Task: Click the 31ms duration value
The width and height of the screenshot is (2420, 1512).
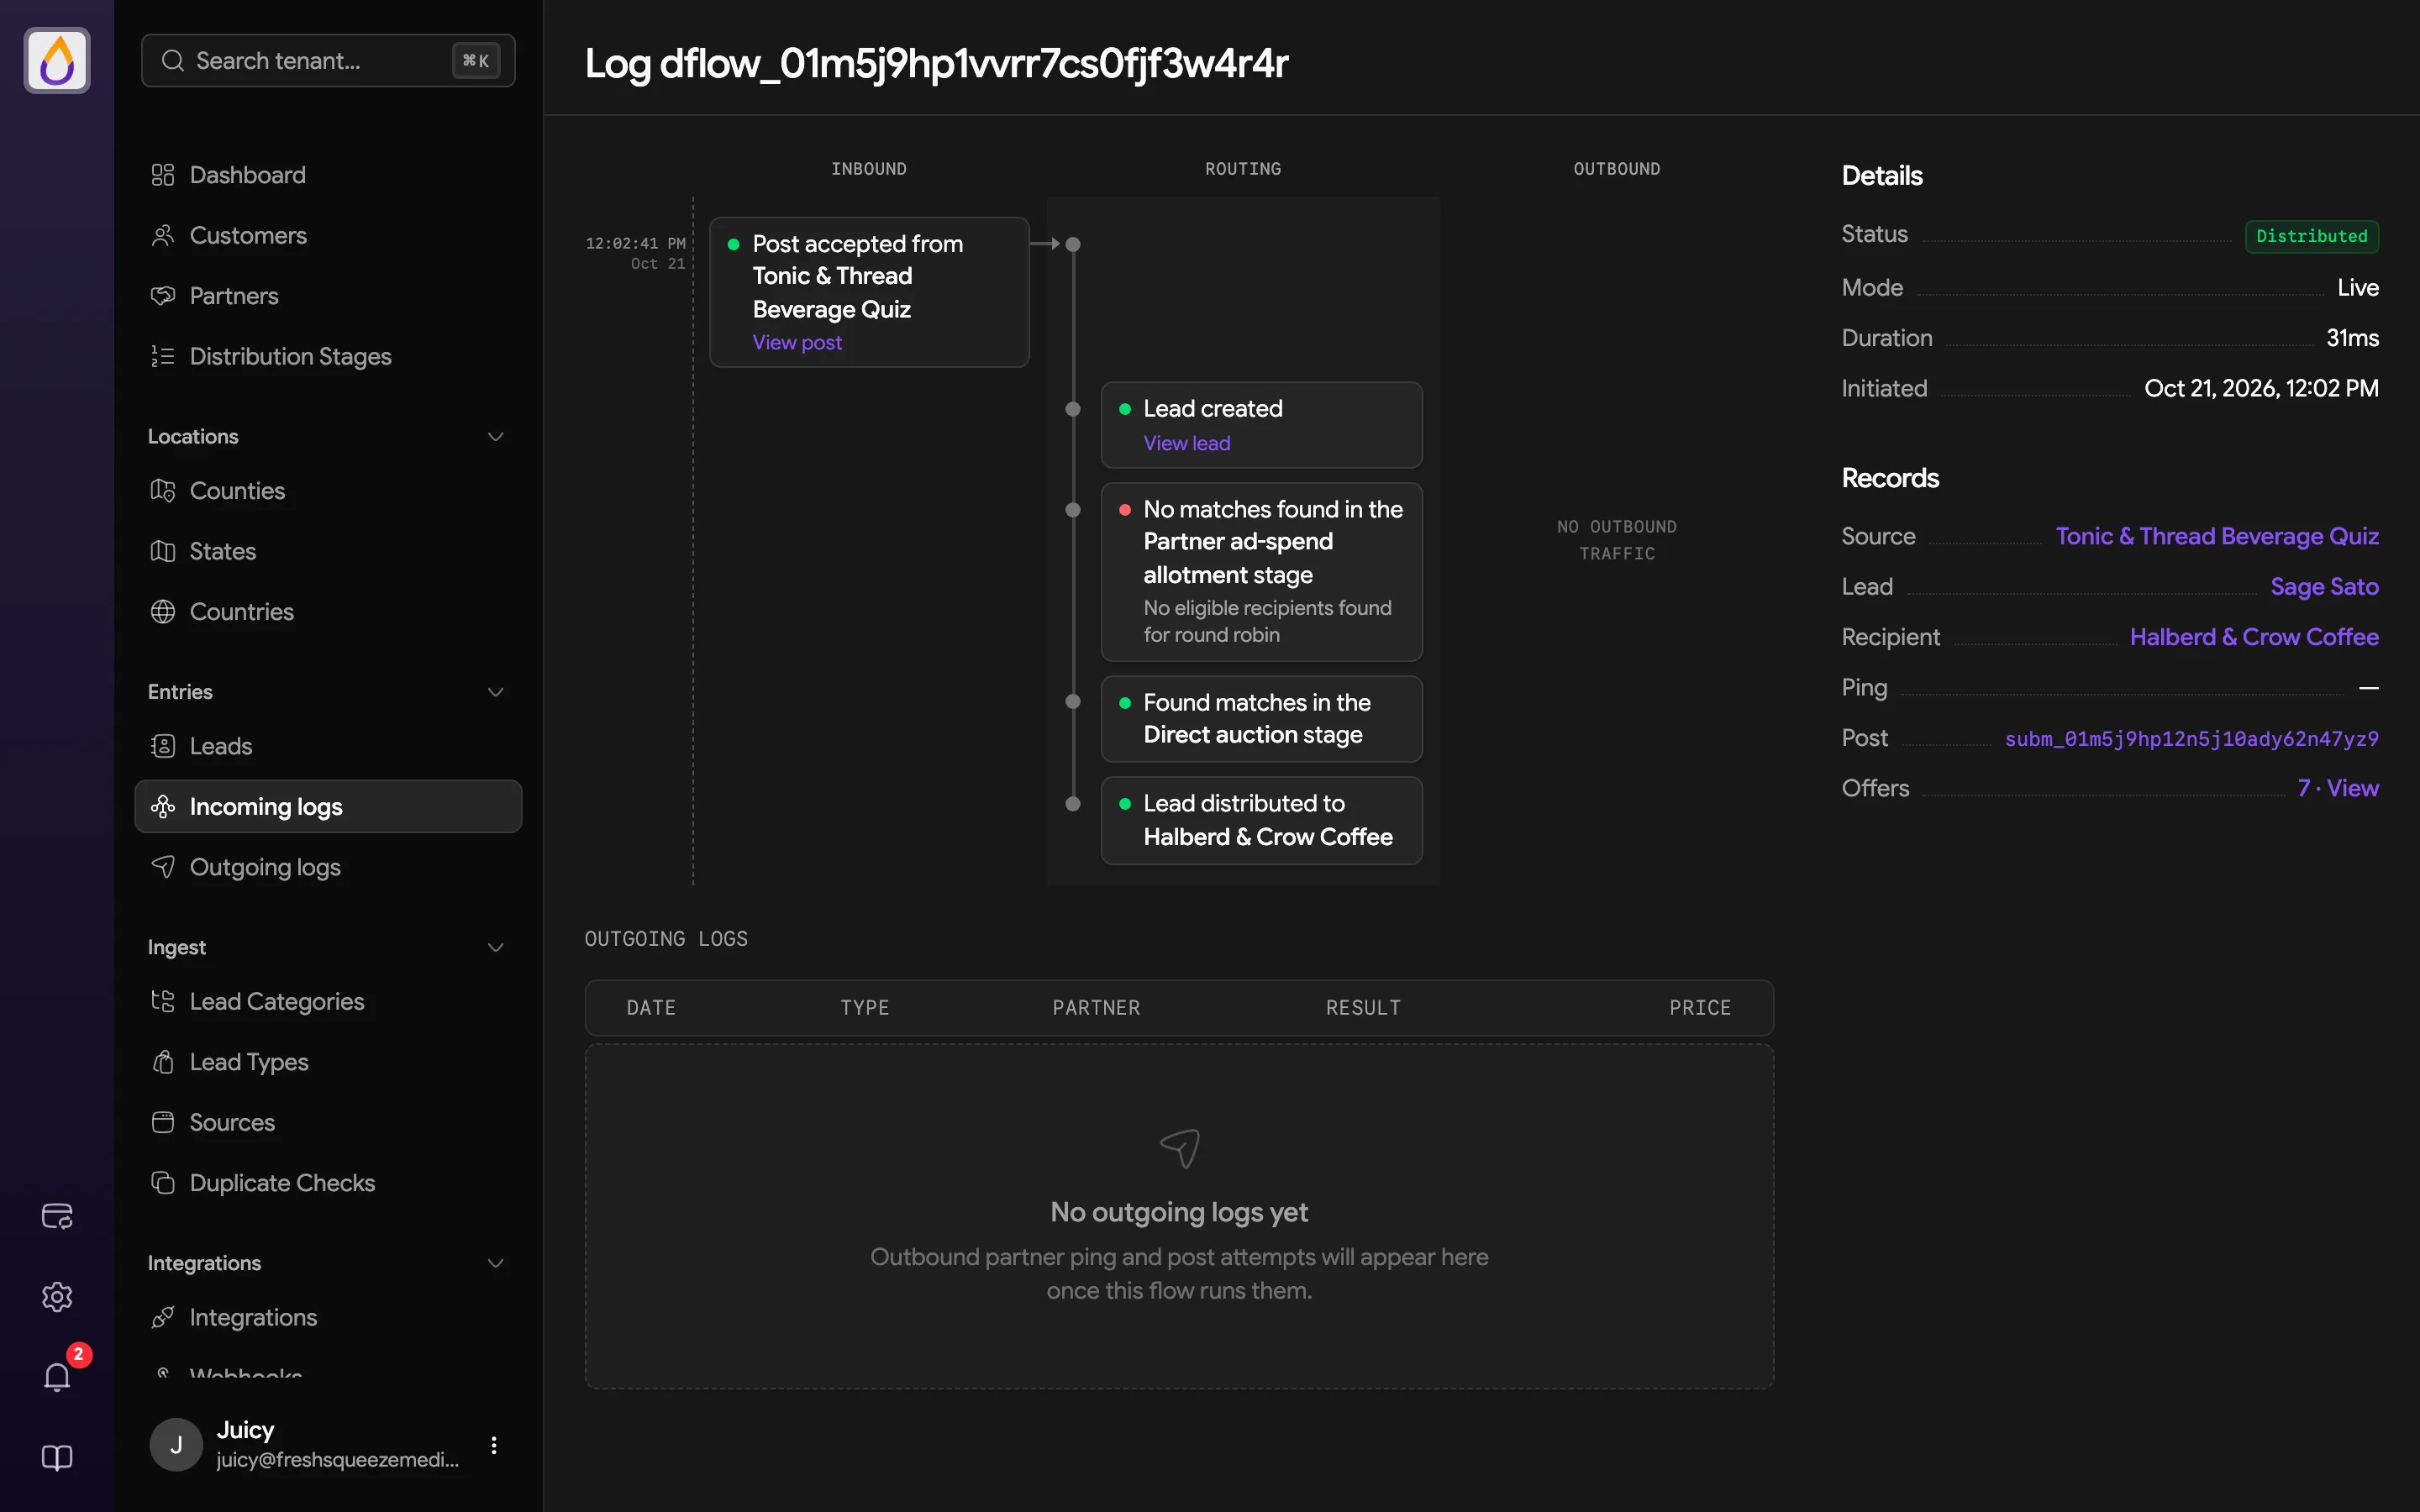Action: point(2352,338)
